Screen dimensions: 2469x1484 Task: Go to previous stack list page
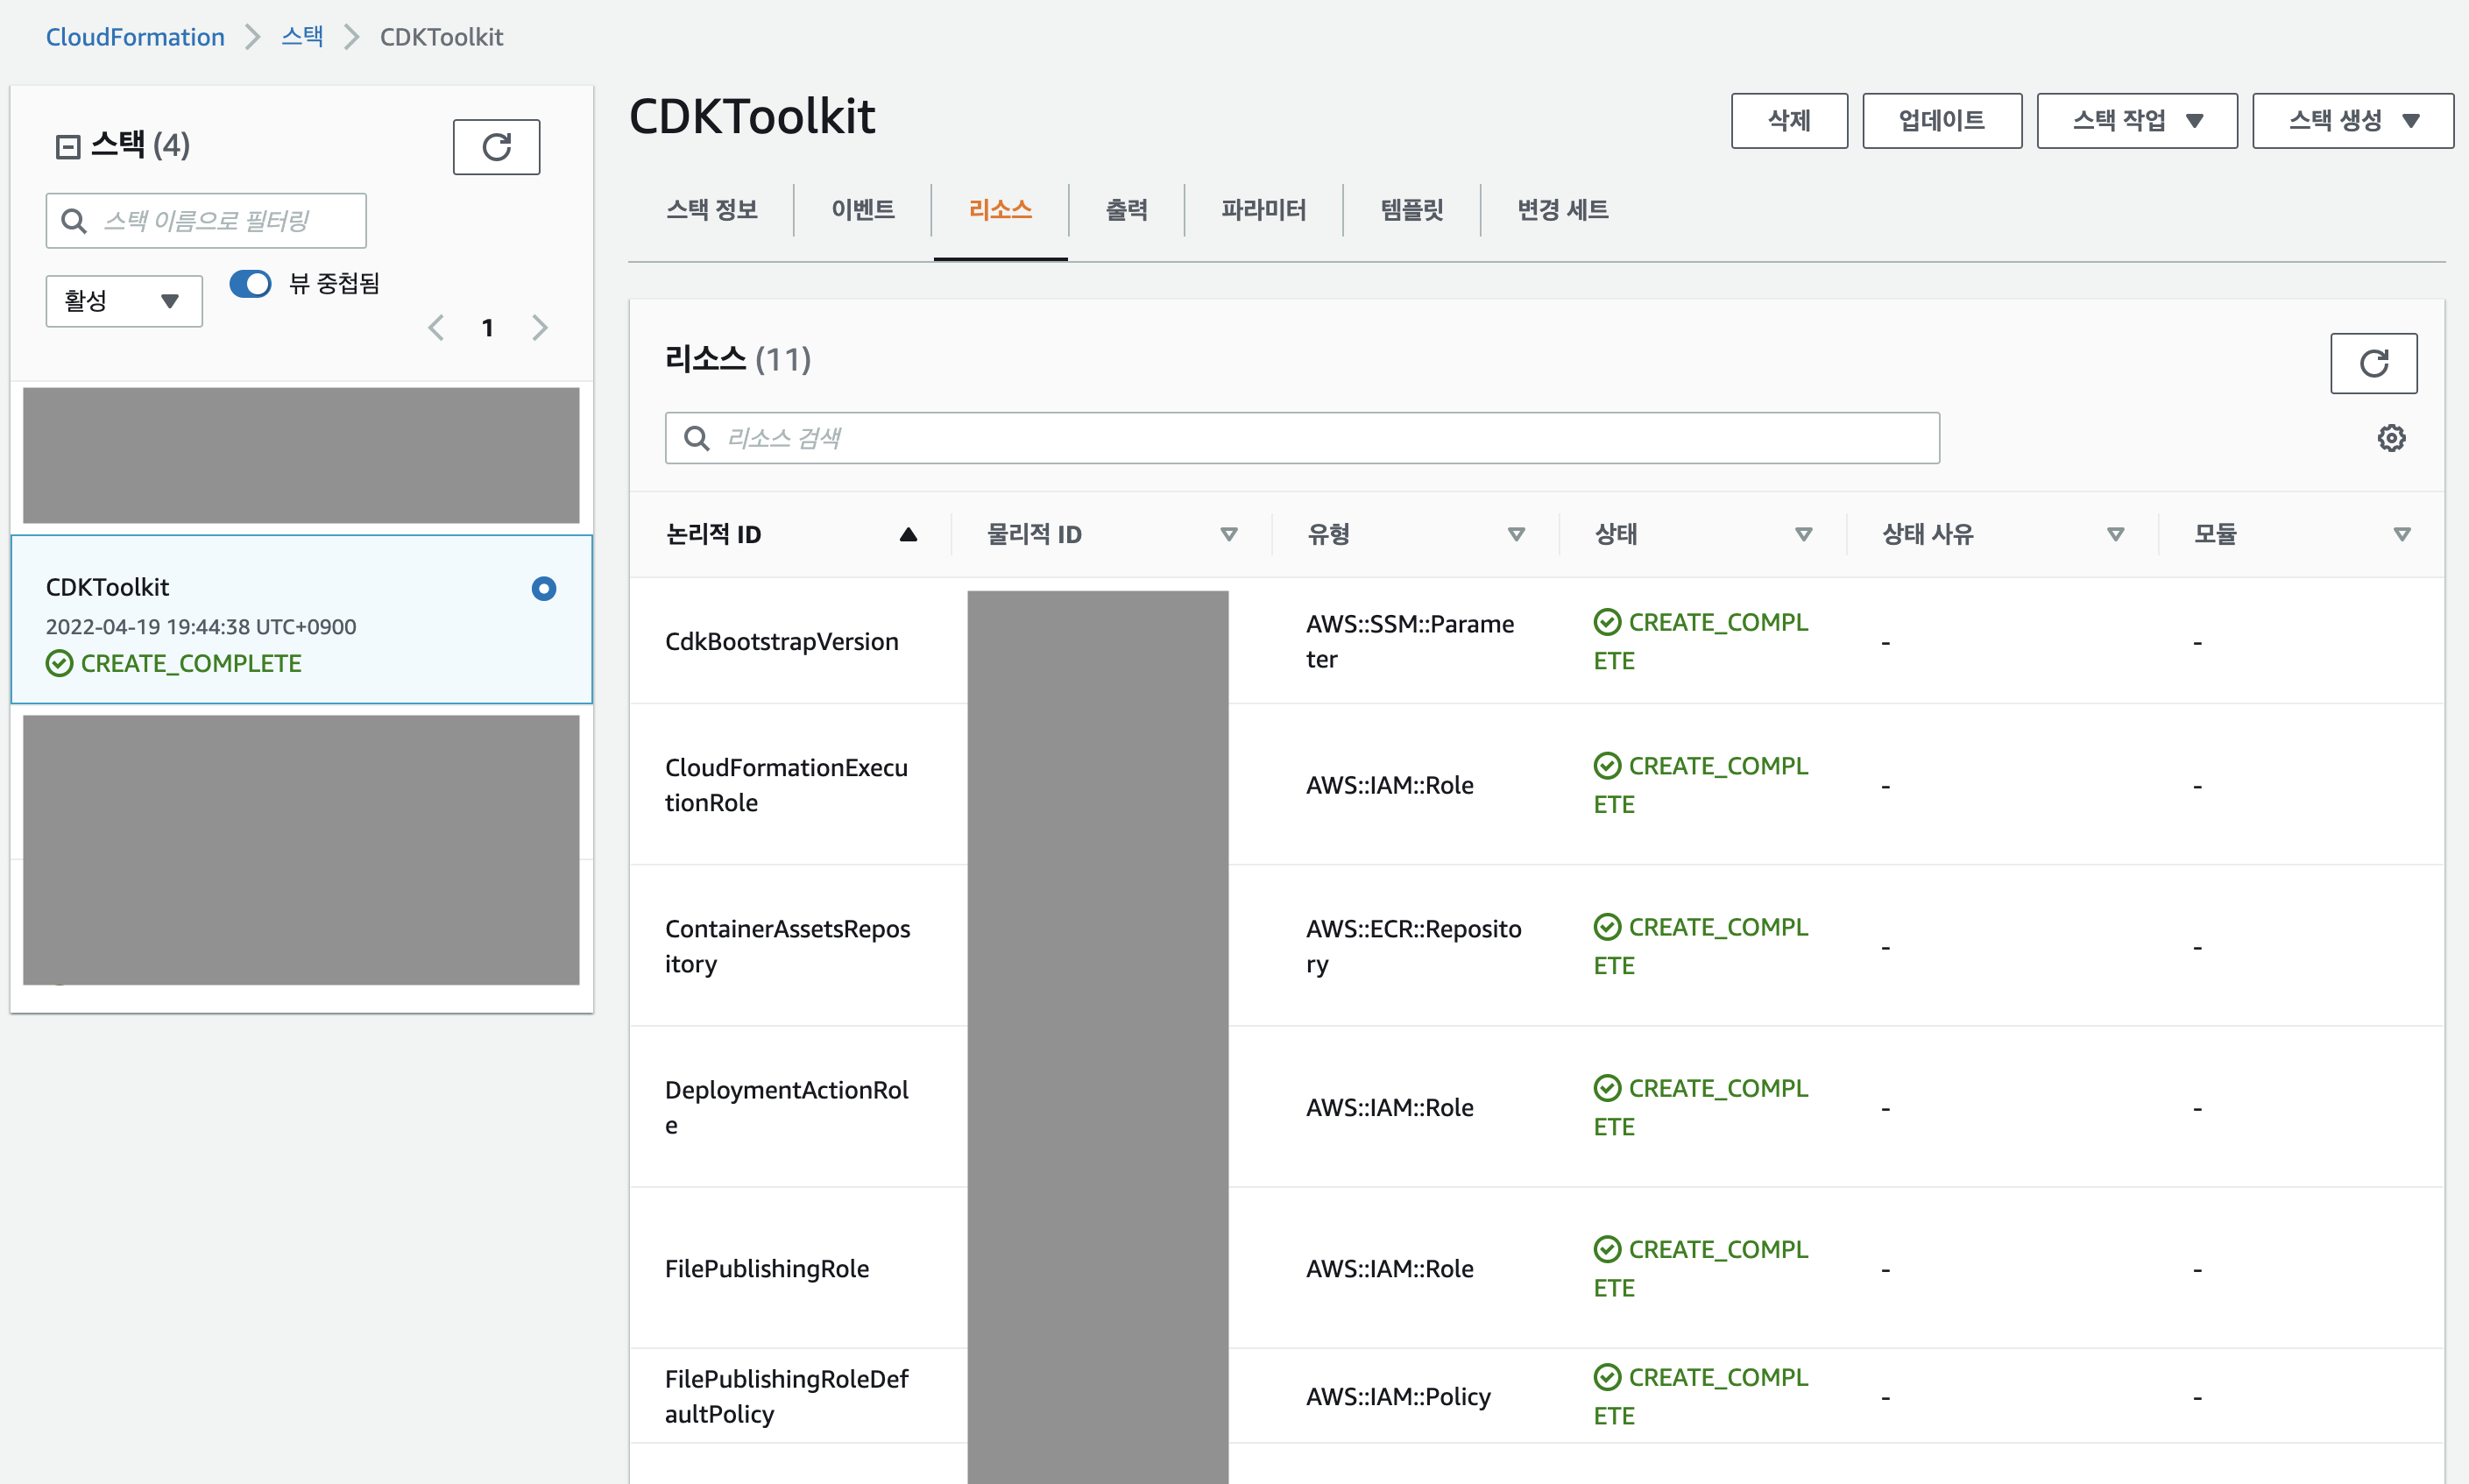436,328
